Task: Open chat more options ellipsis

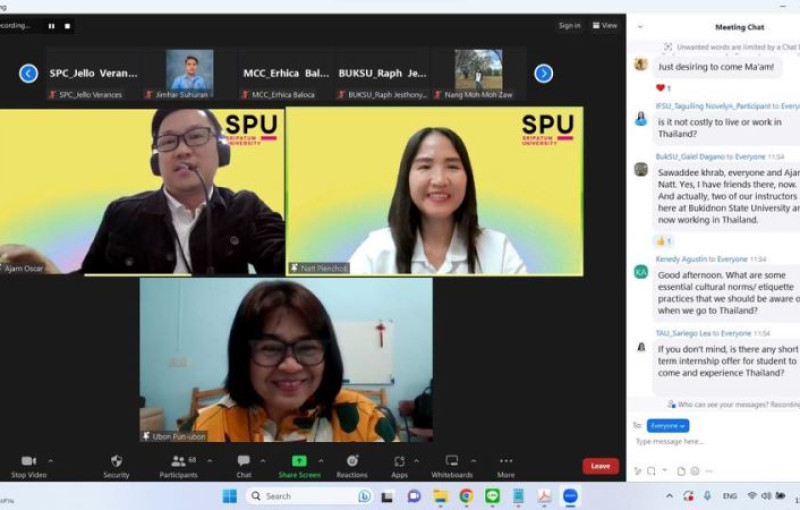Action: point(709,471)
